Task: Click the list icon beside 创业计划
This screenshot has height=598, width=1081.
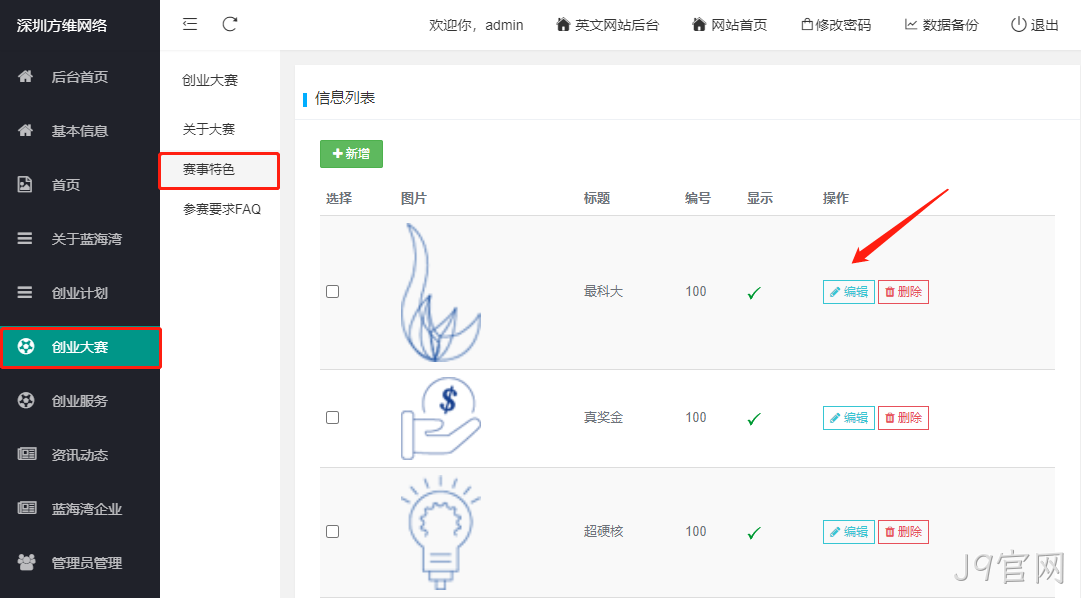Action: click(x=25, y=292)
